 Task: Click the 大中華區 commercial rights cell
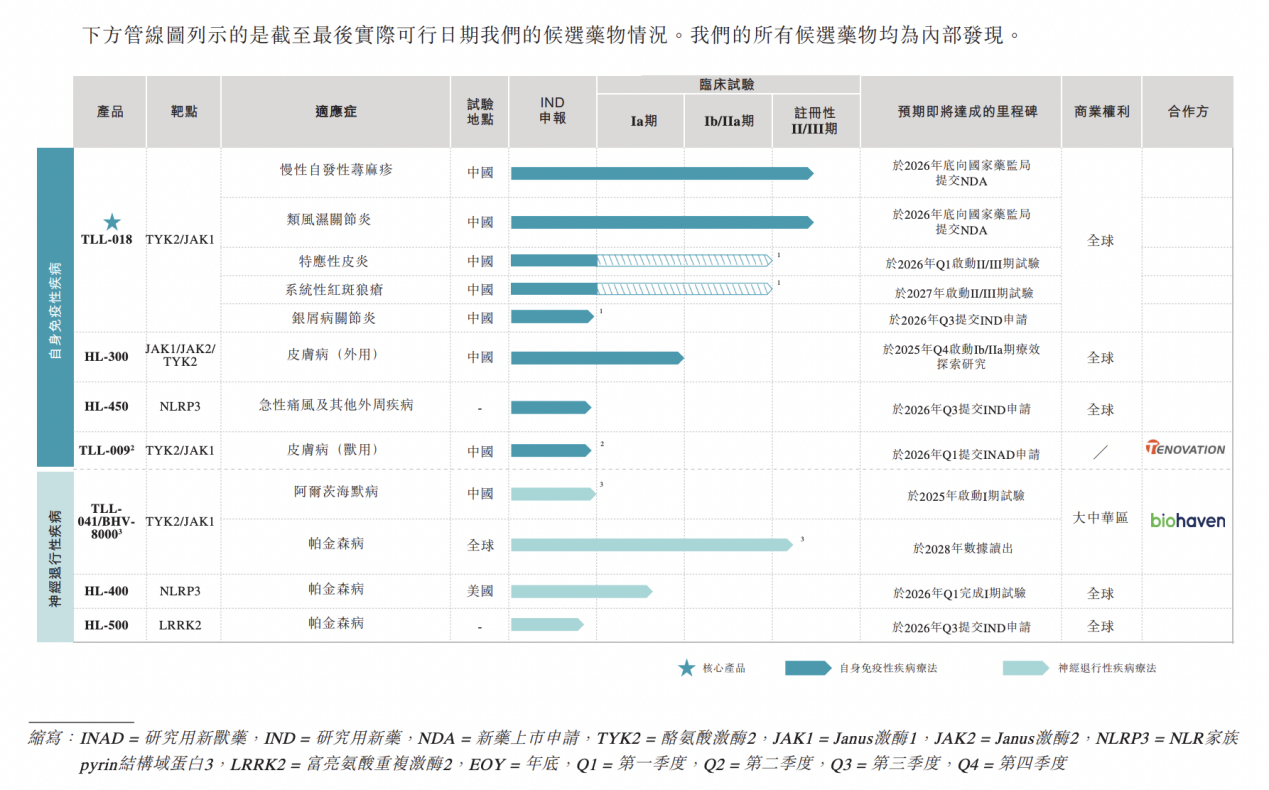[1100, 518]
